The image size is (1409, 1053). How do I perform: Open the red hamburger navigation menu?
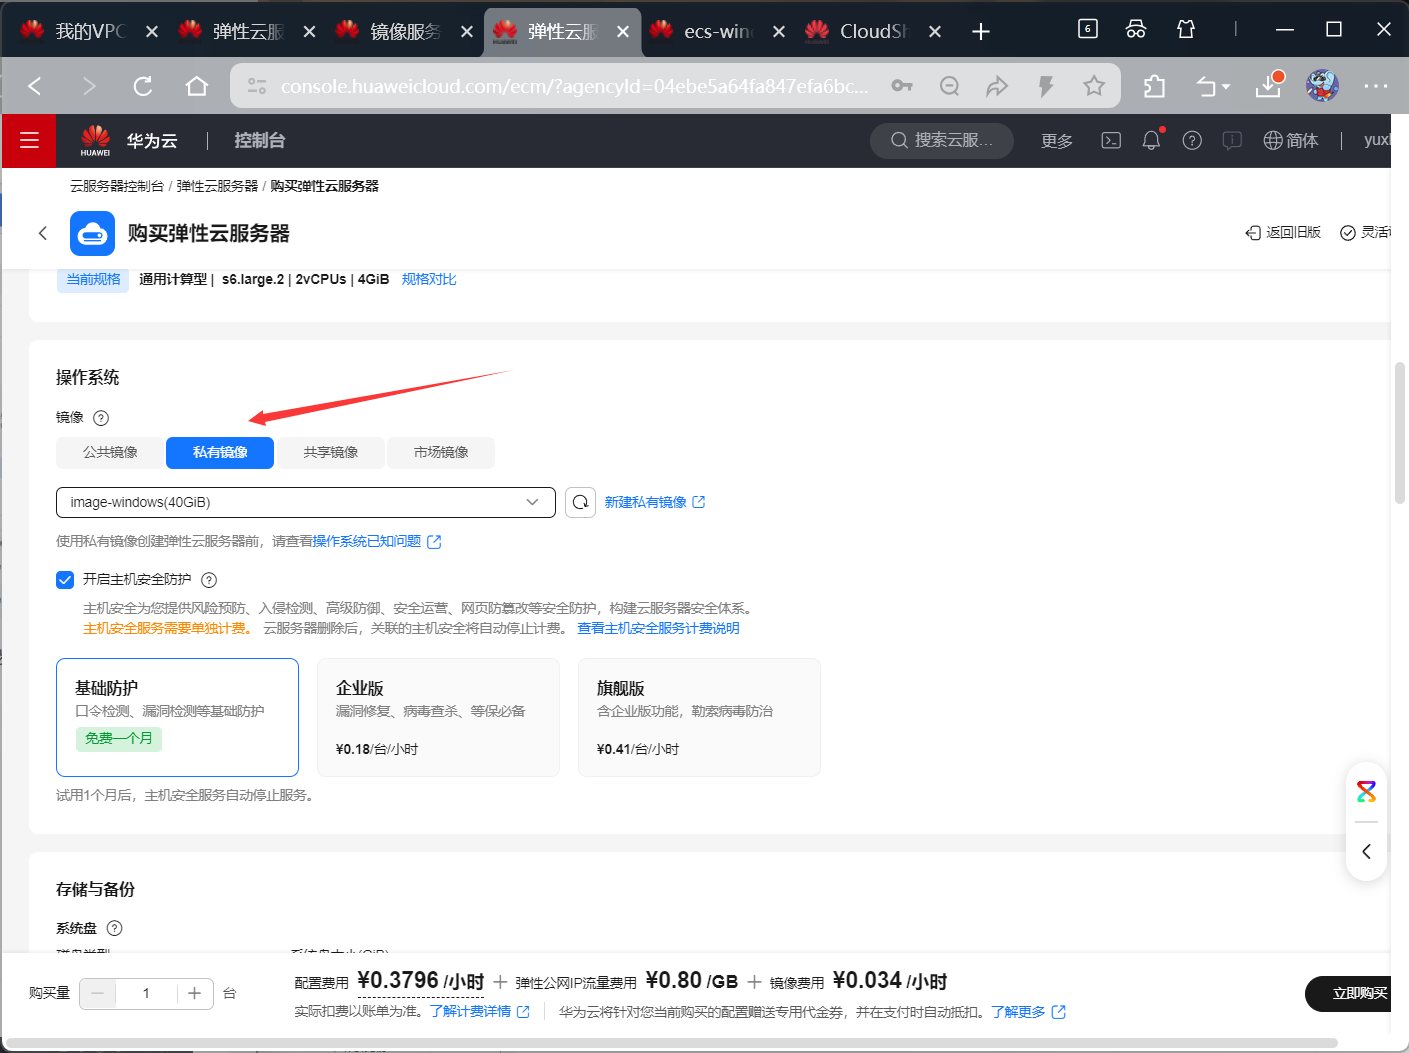(x=29, y=140)
